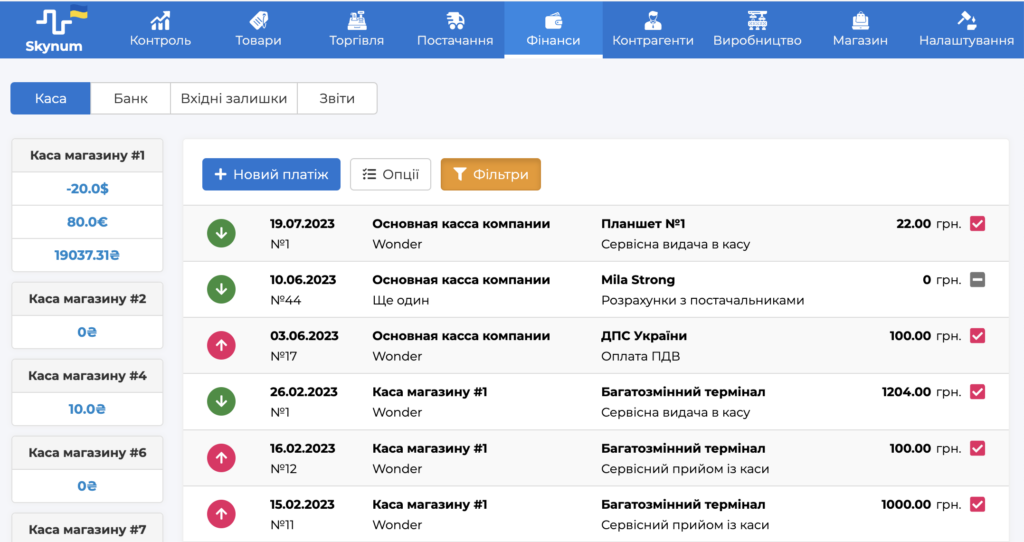The width and height of the screenshot is (1024, 542).
Task: Open the Вхідні залишки tab
Action: [x=234, y=99]
